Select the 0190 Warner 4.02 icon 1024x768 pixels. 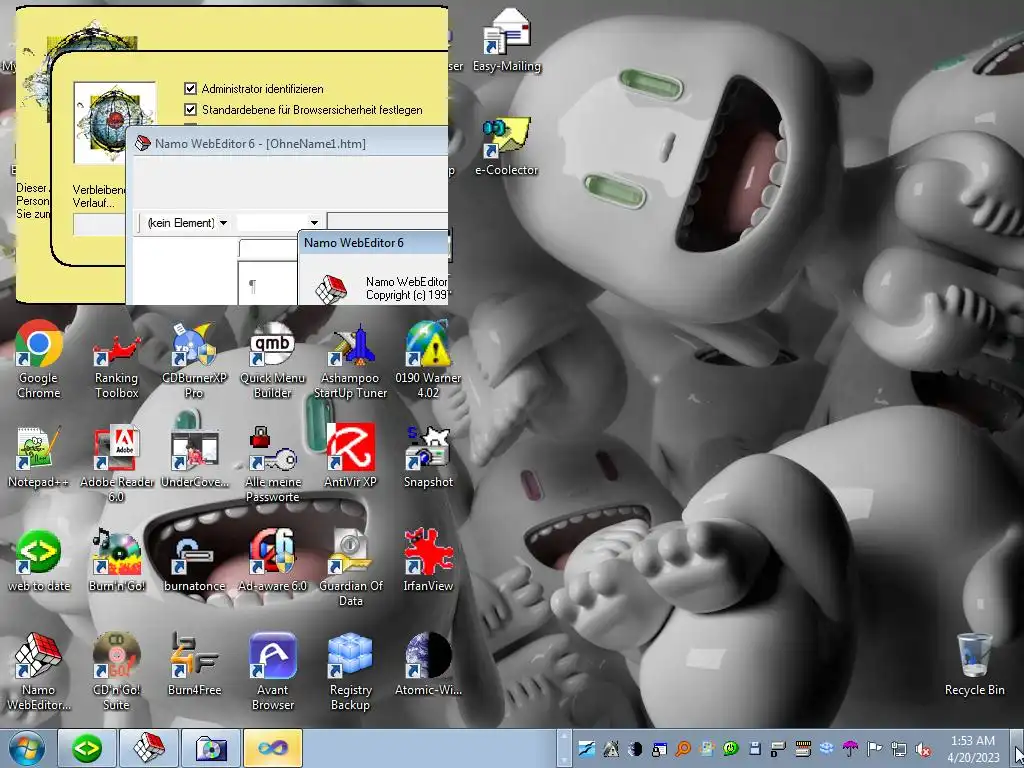pyautogui.click(x=428, y=358)
